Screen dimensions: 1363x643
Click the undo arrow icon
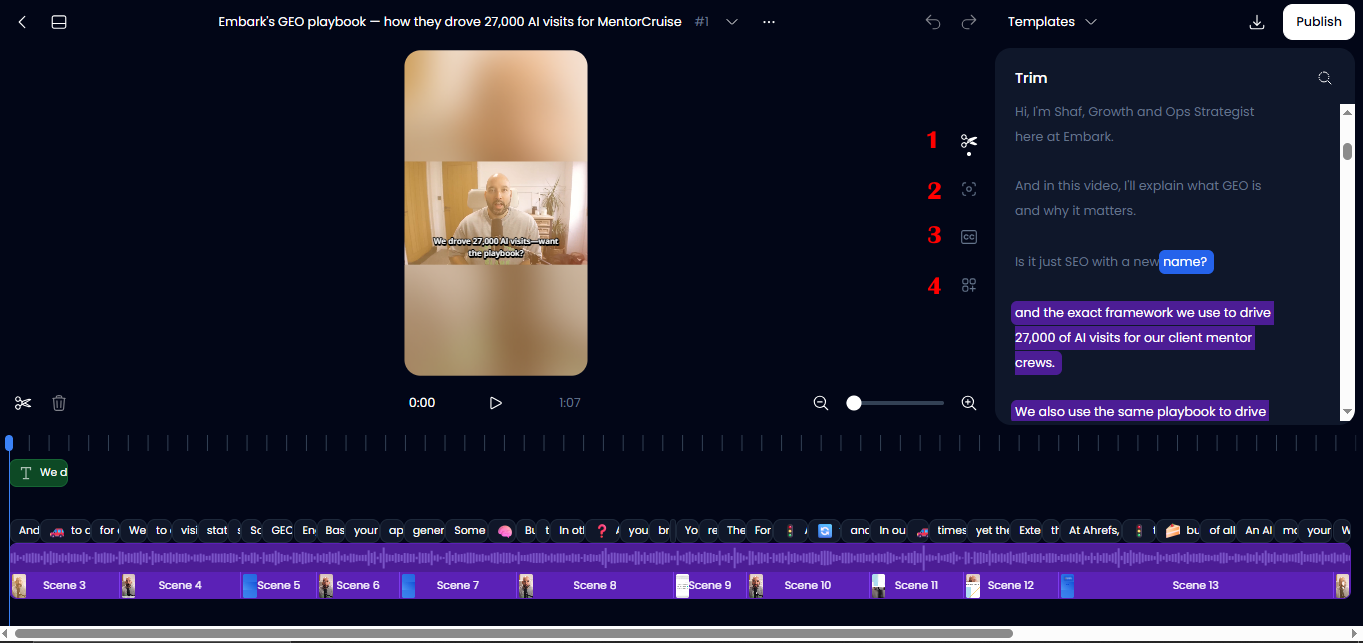click(x=933, y=22)
